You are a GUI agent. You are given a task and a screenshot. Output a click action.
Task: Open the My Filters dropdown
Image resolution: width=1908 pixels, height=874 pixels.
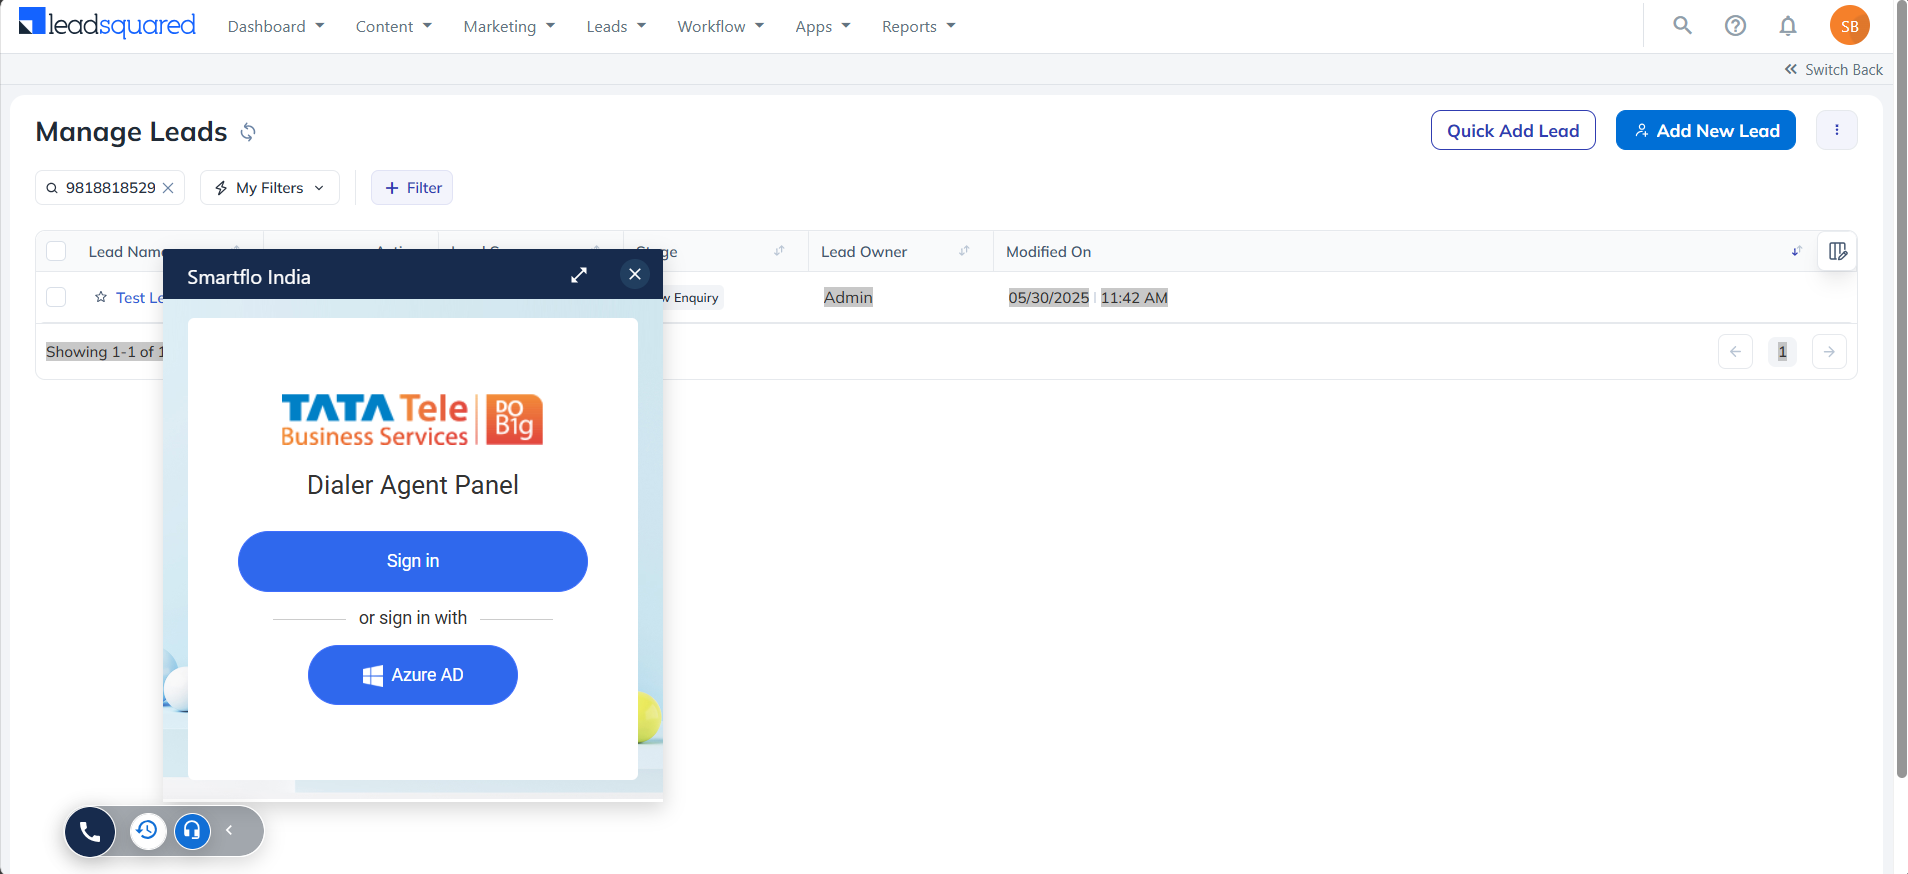click(270, 188)
